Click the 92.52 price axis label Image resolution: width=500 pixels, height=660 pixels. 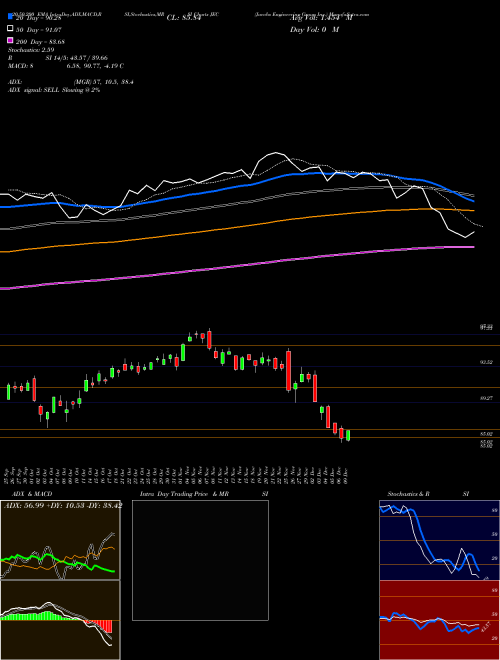coord(486,362)
